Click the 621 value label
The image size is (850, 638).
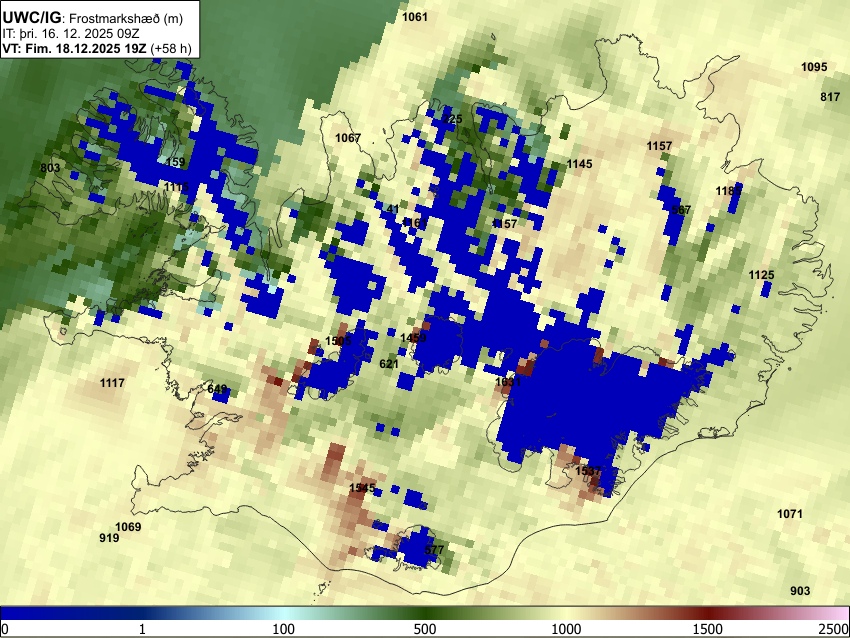coord(389,364)
